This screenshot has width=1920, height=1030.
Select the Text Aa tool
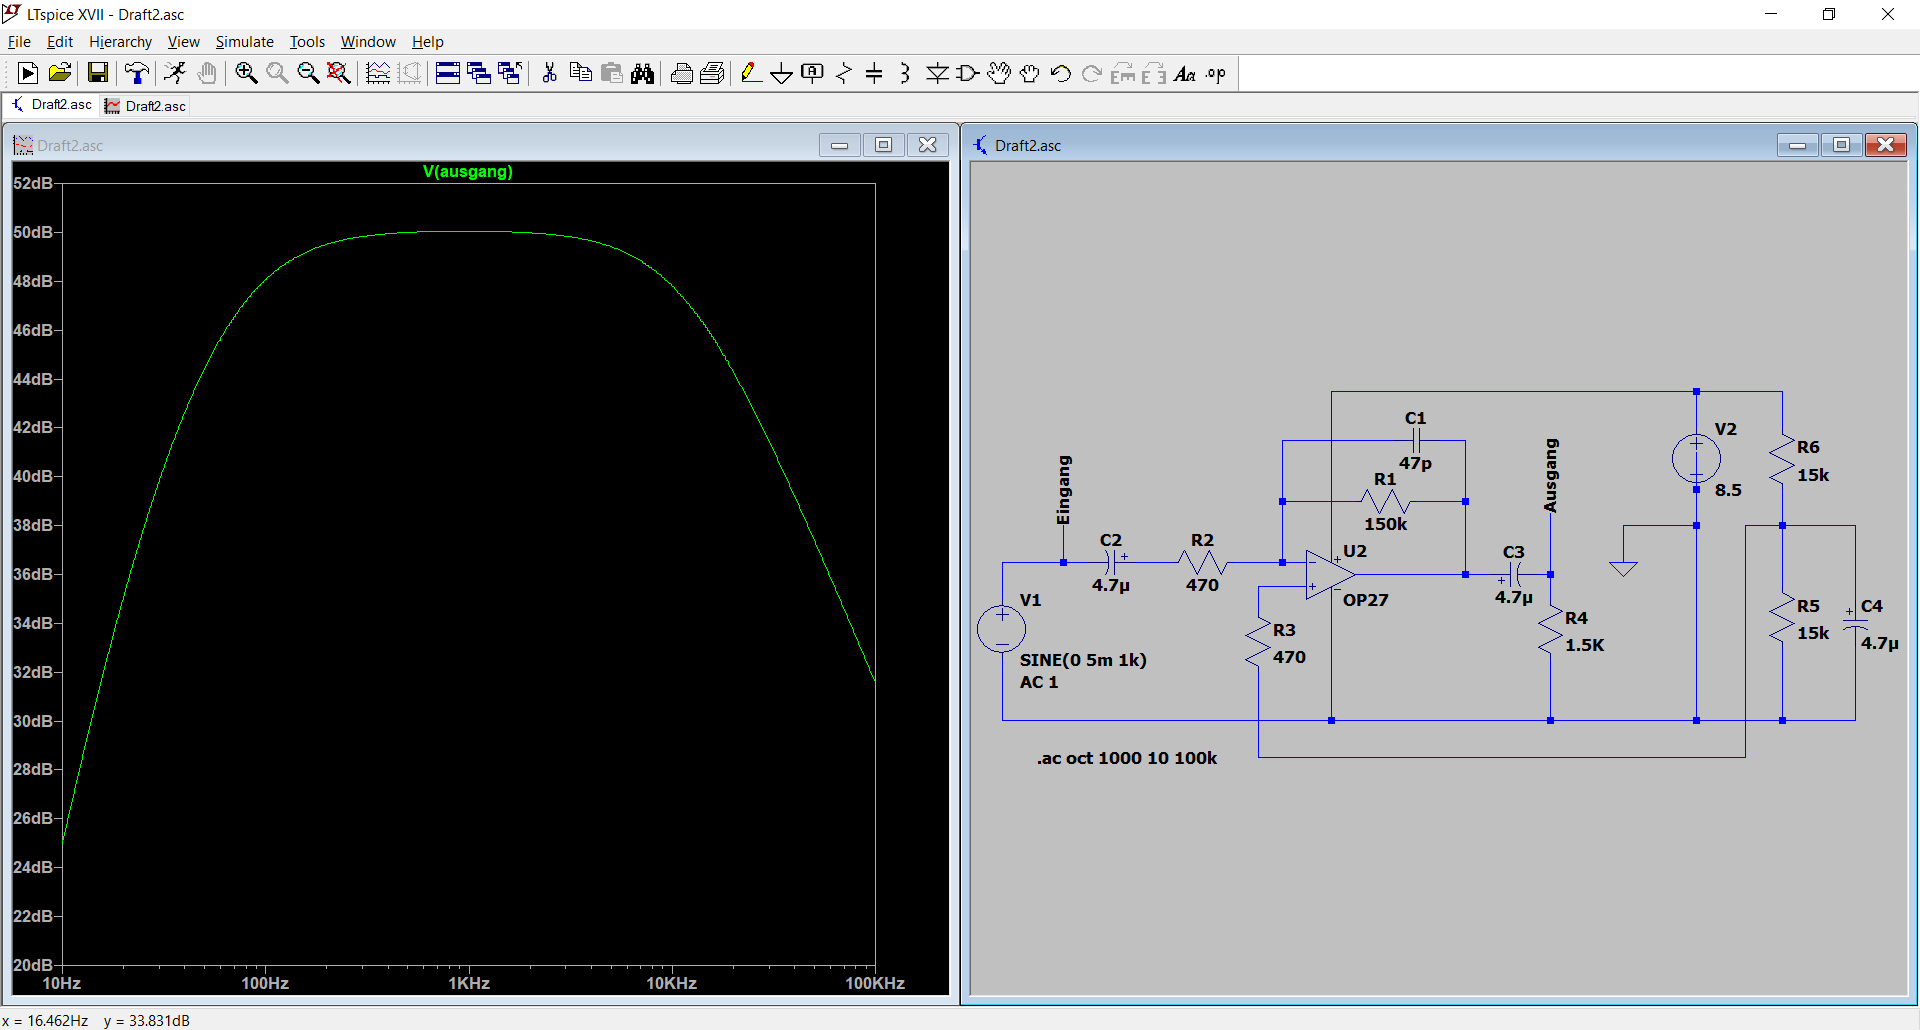1185,73
